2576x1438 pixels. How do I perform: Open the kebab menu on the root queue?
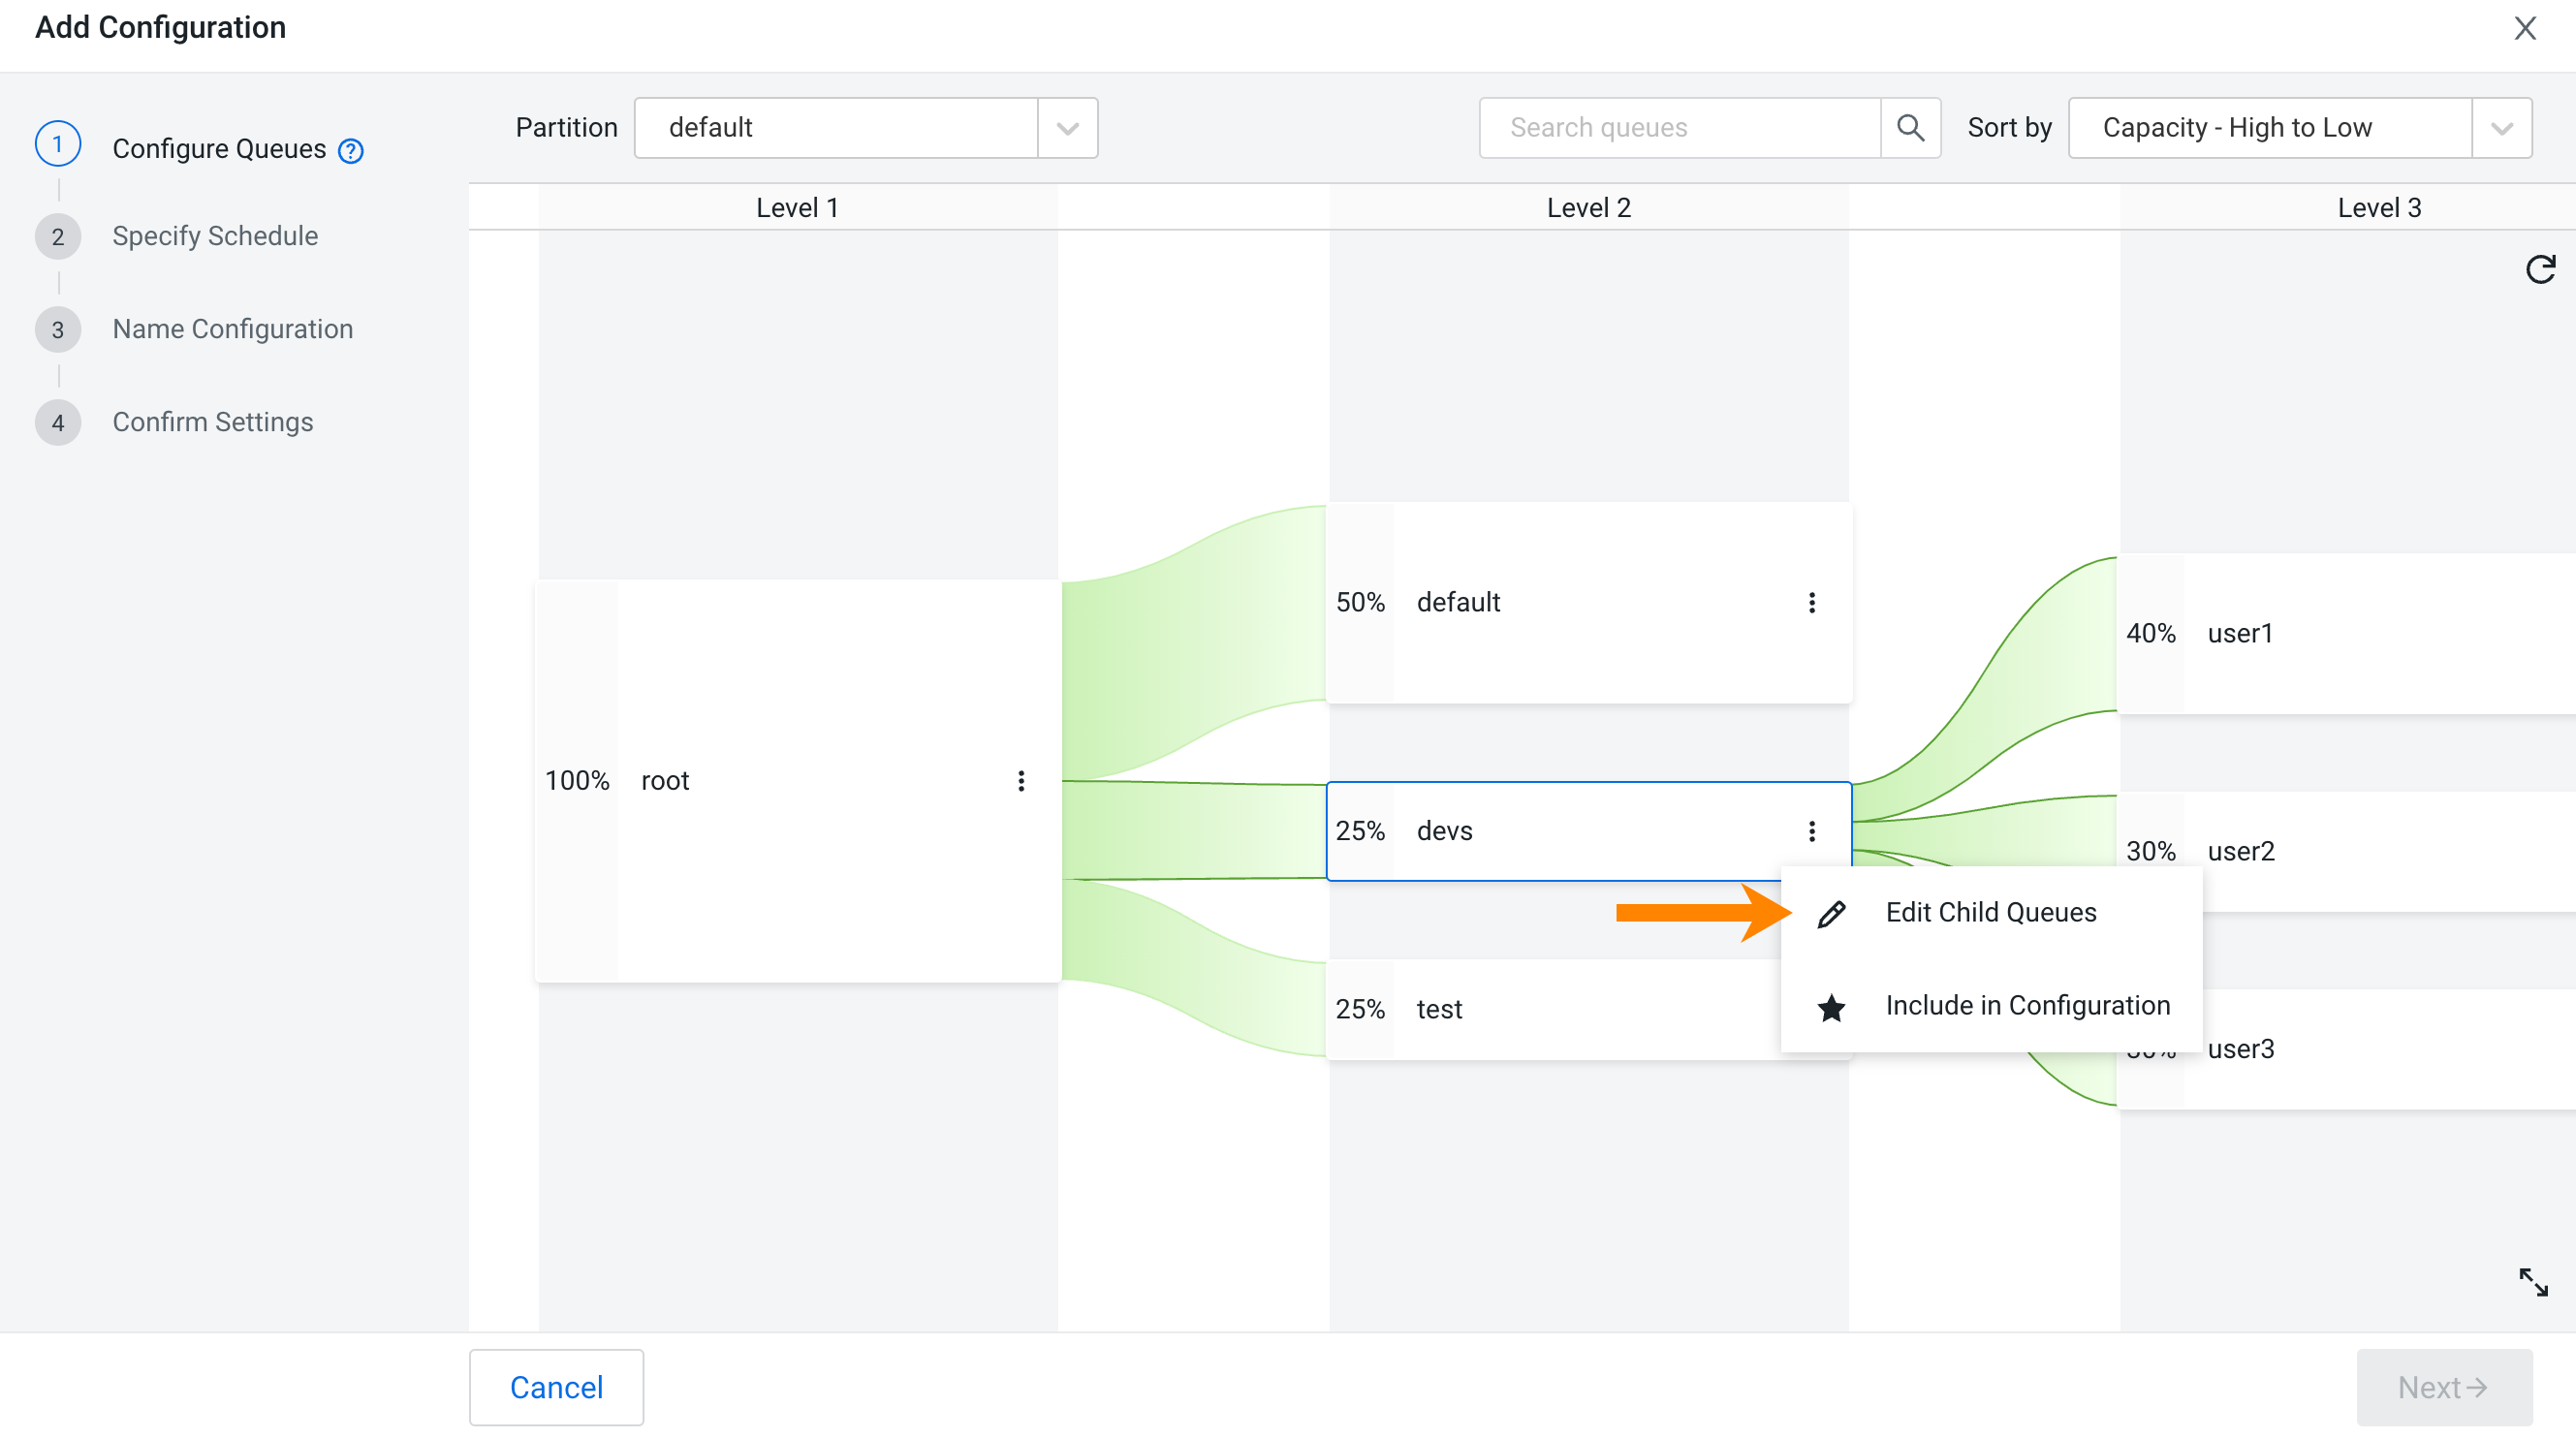pyautogui.click(x=1021, y=781)
